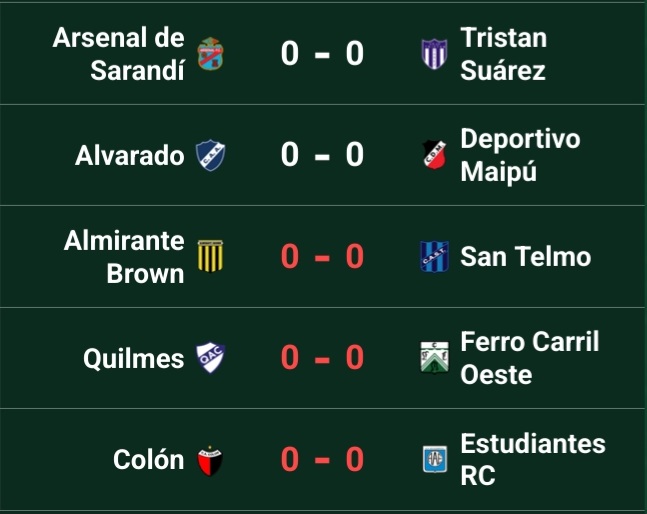Click the Tristan Suárez club crest
The width and height of the screenshot is (647, 514).
pyautogui.click(x=434, y=54)
